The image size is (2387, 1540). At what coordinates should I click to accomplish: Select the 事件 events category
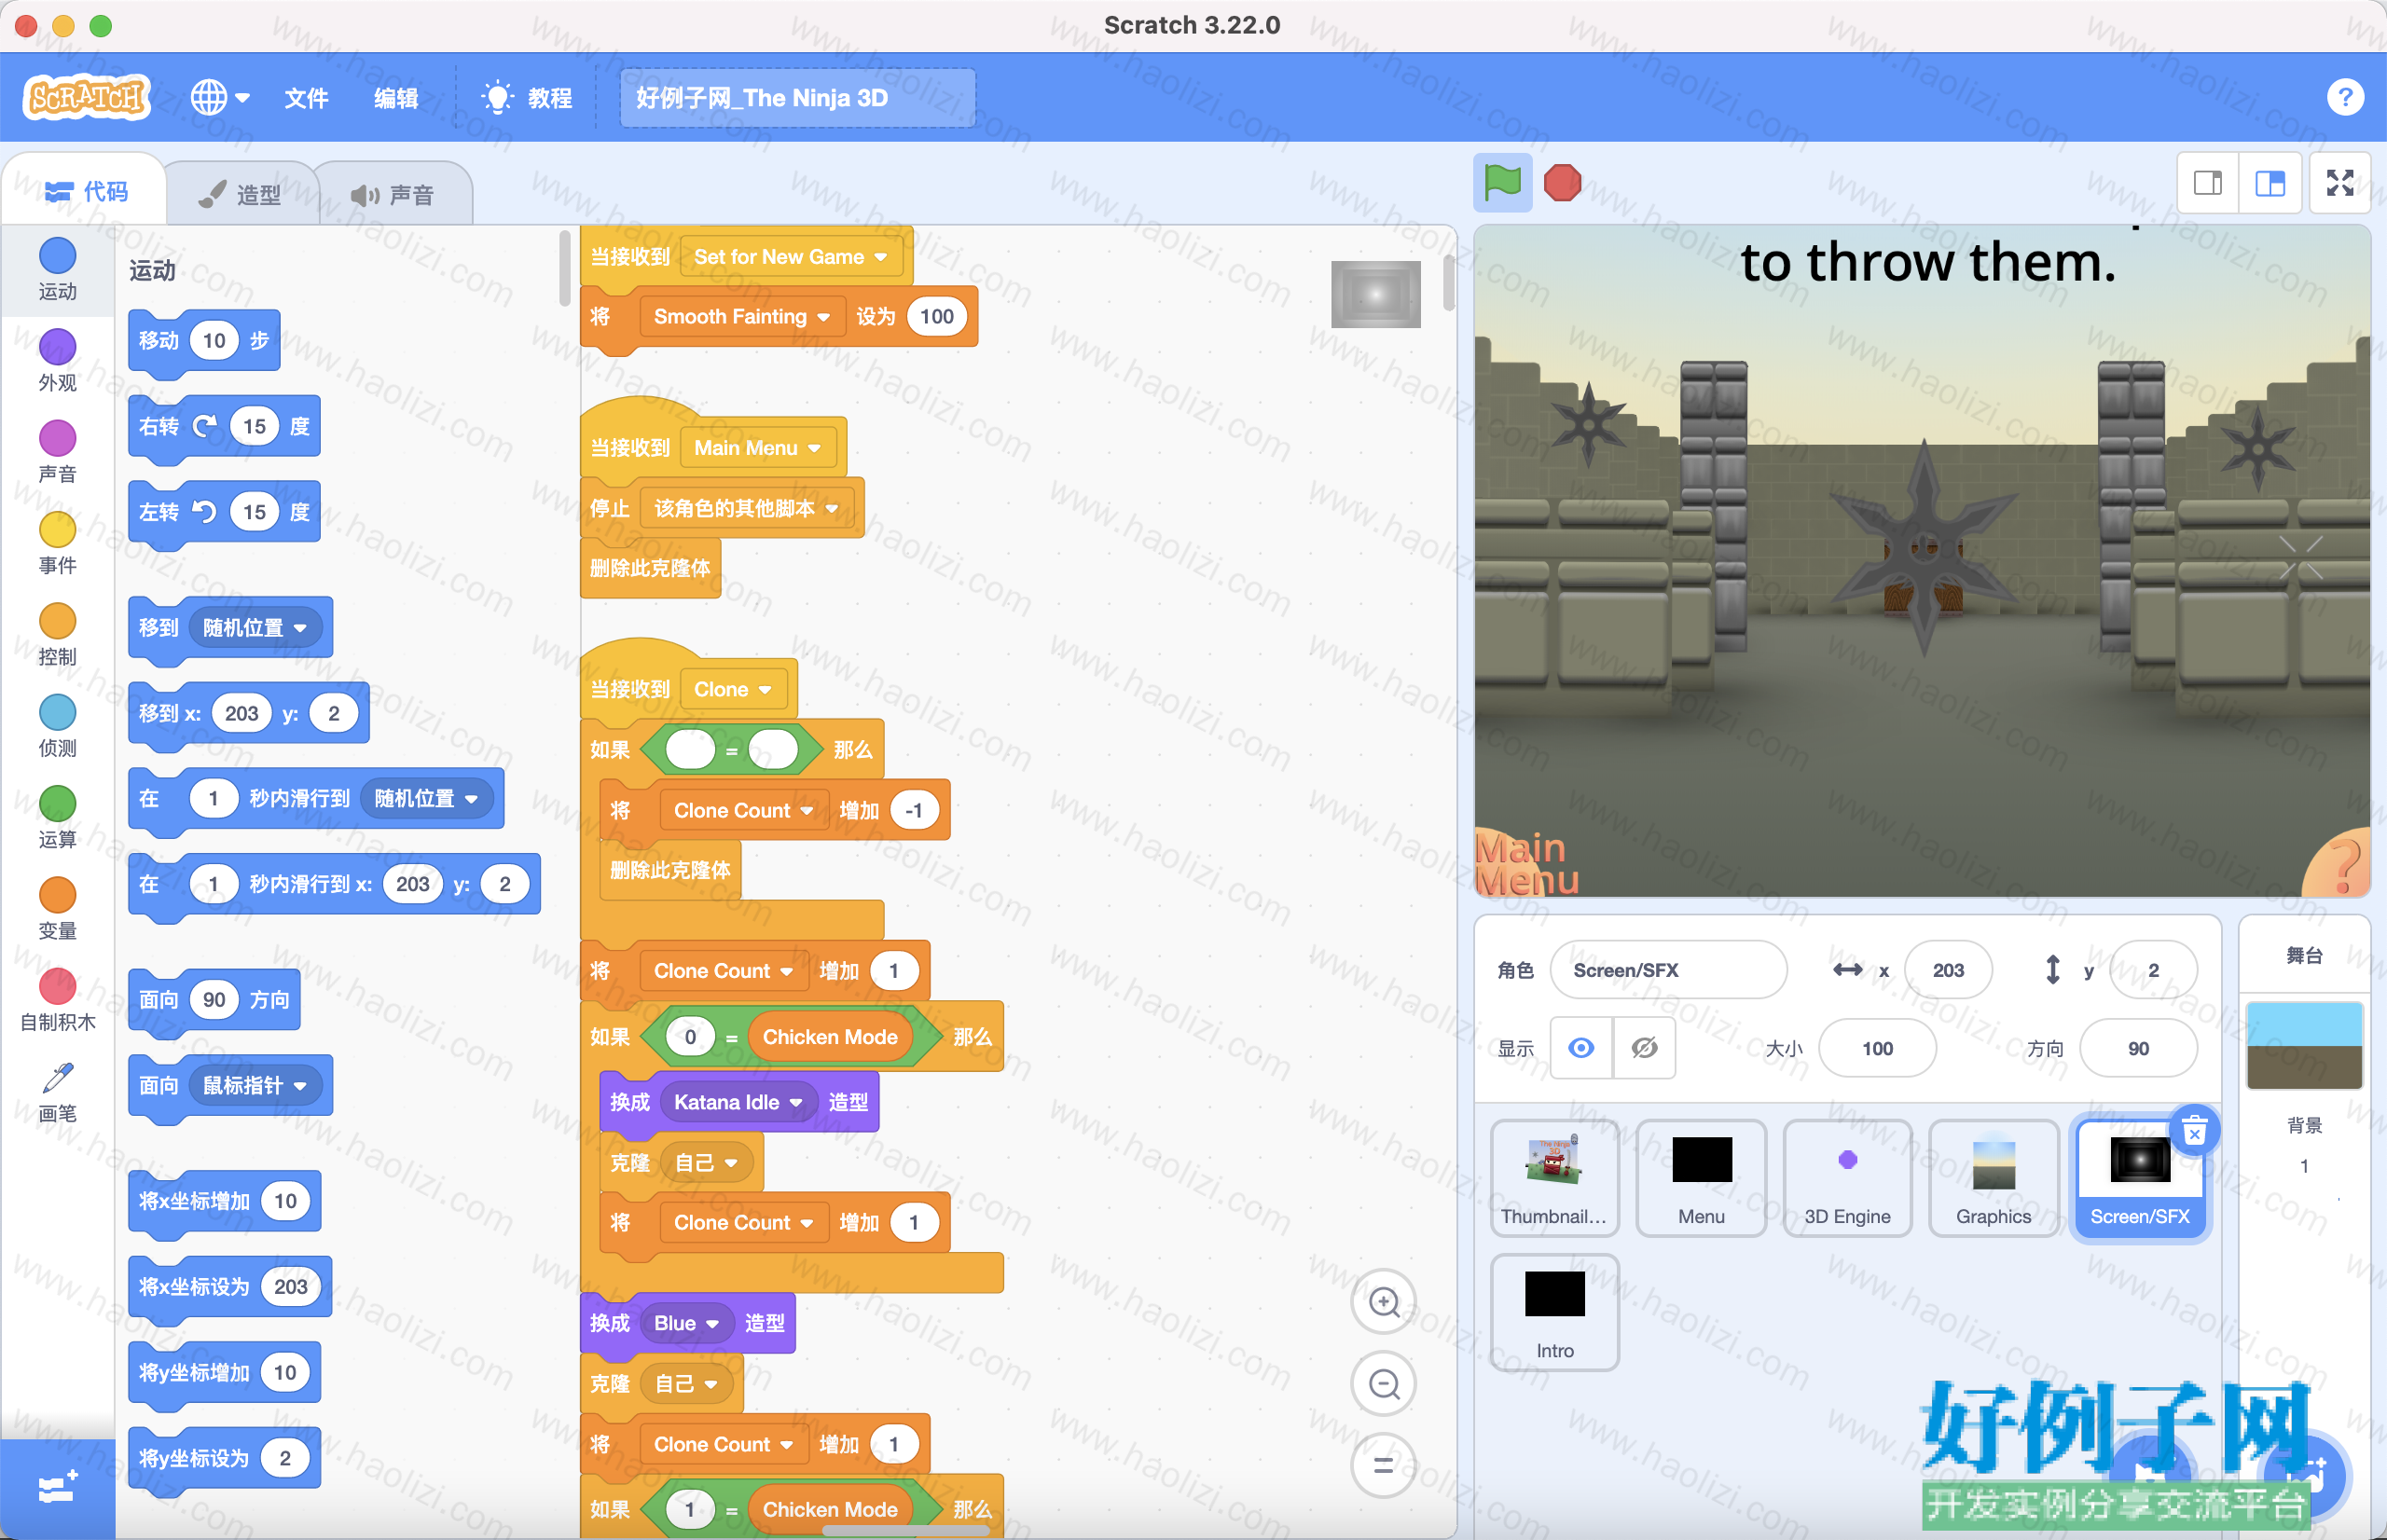tap(57, 543)
